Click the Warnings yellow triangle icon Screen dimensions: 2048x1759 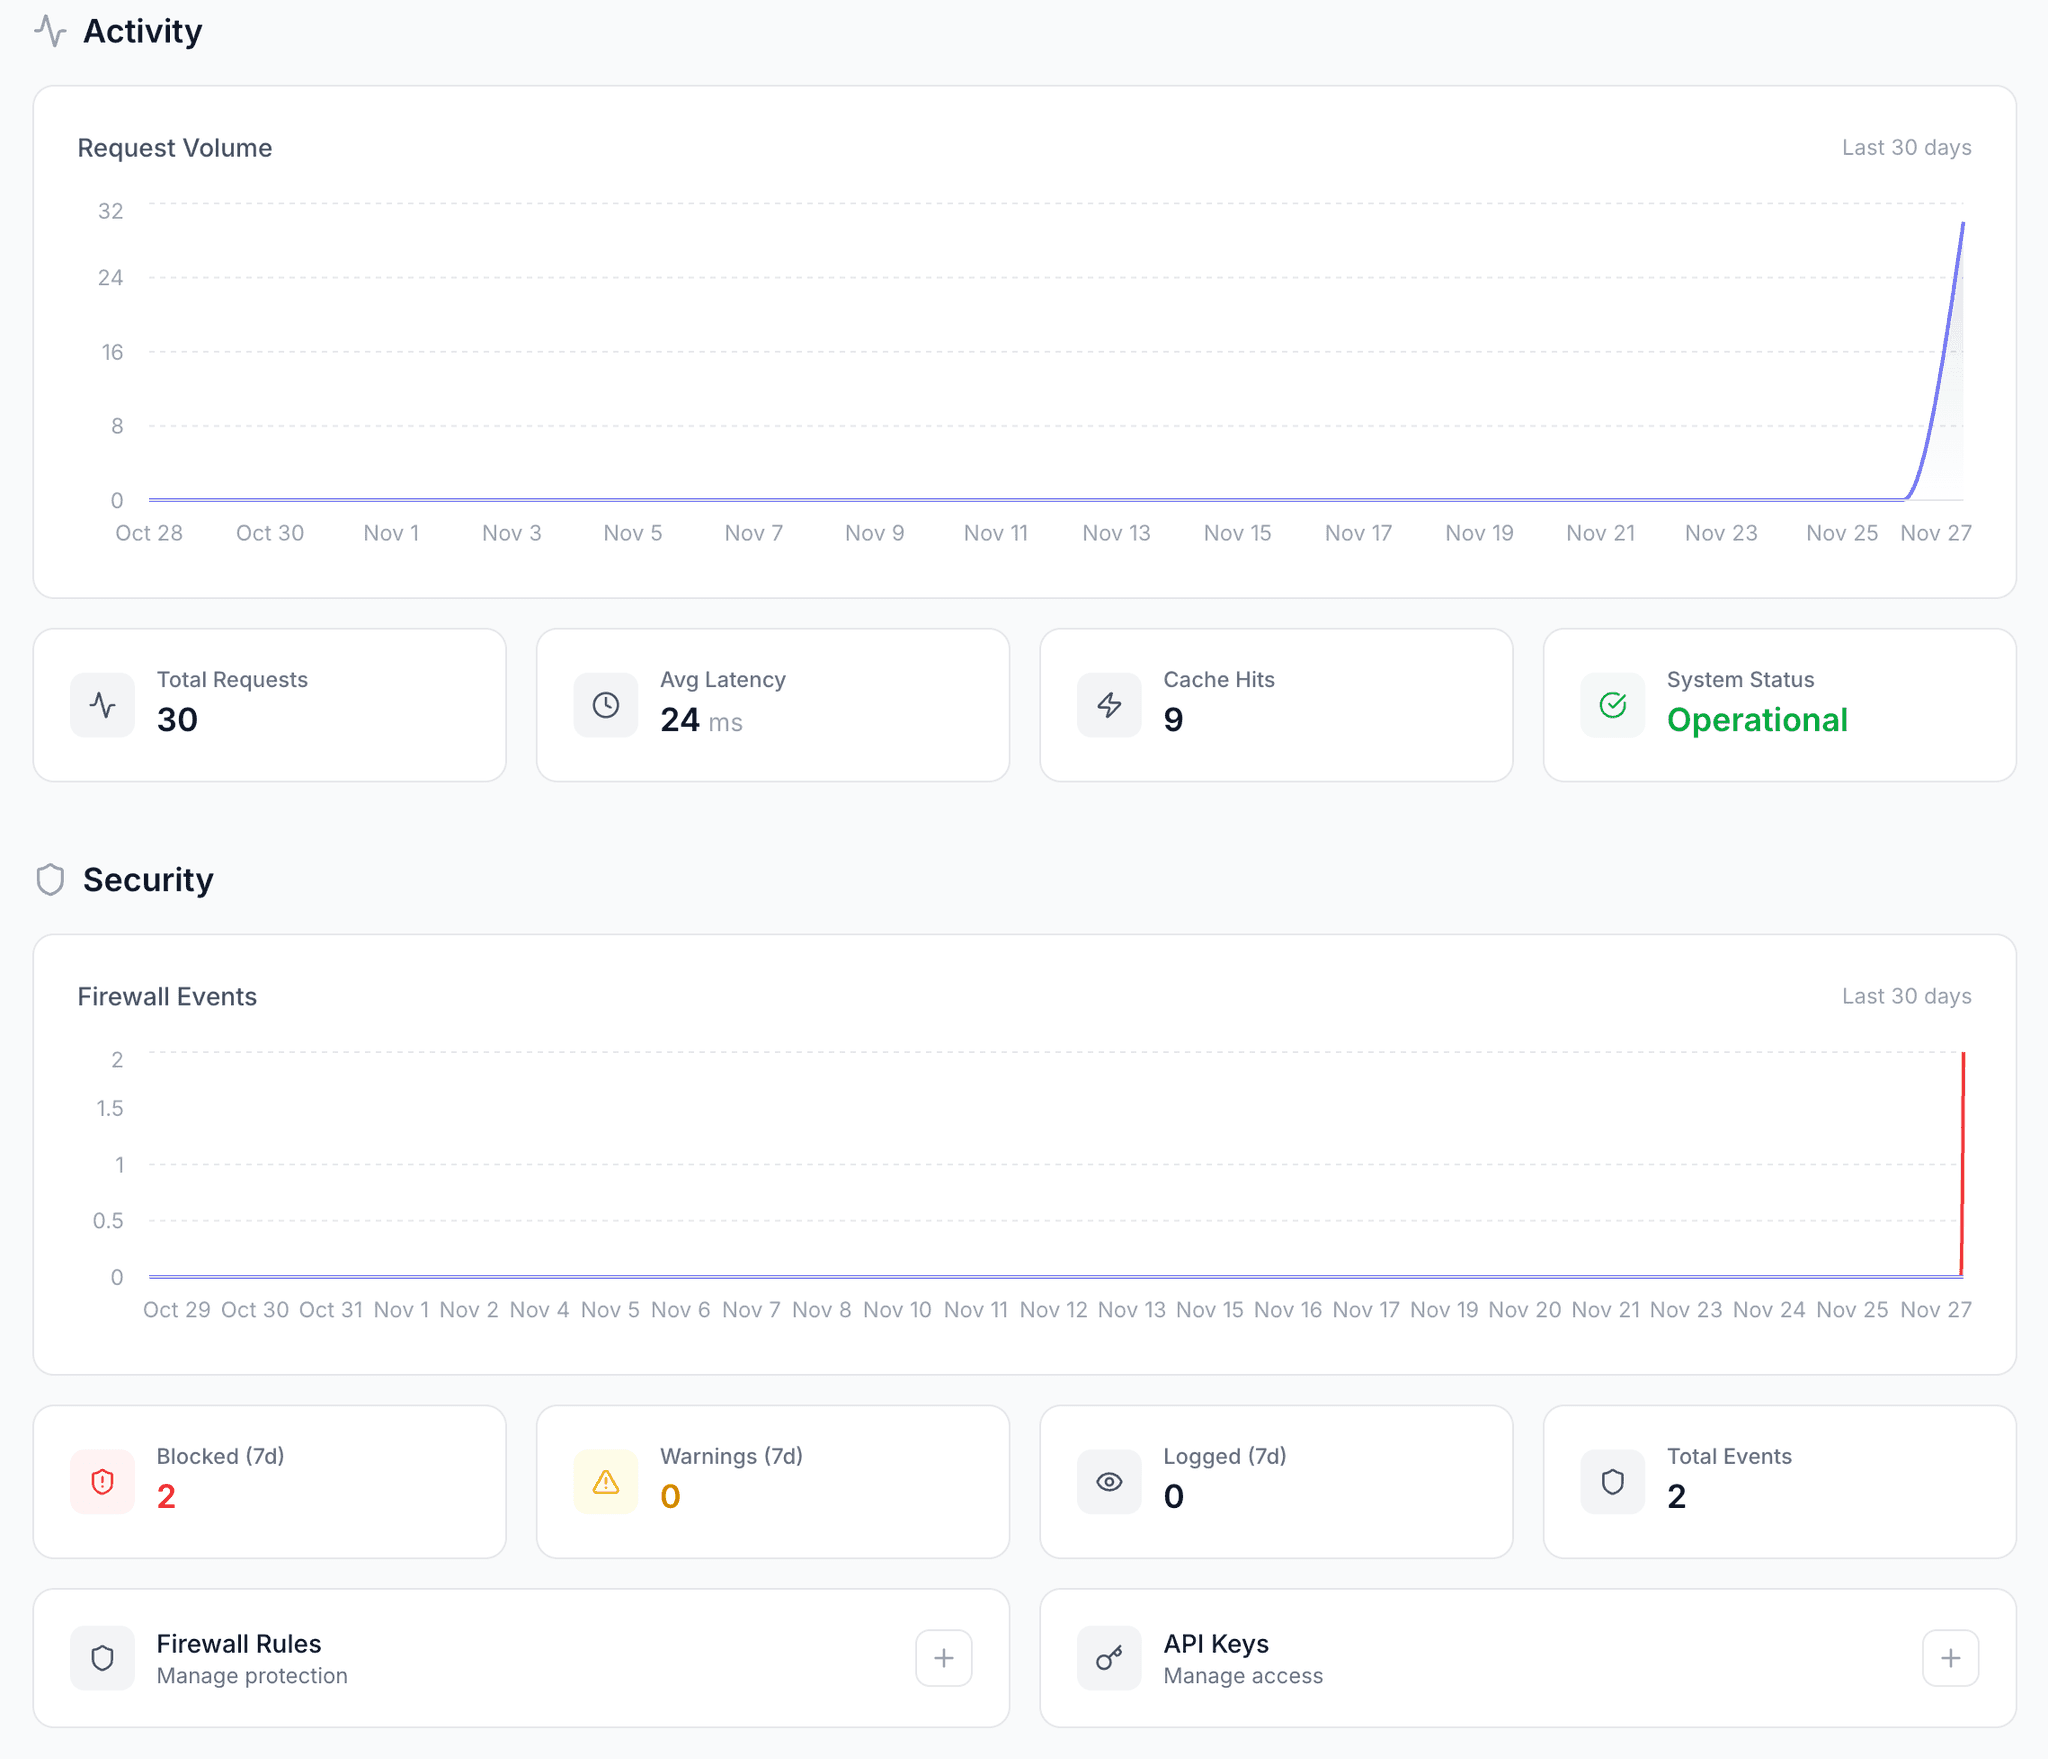click(x=605, y=1482)
